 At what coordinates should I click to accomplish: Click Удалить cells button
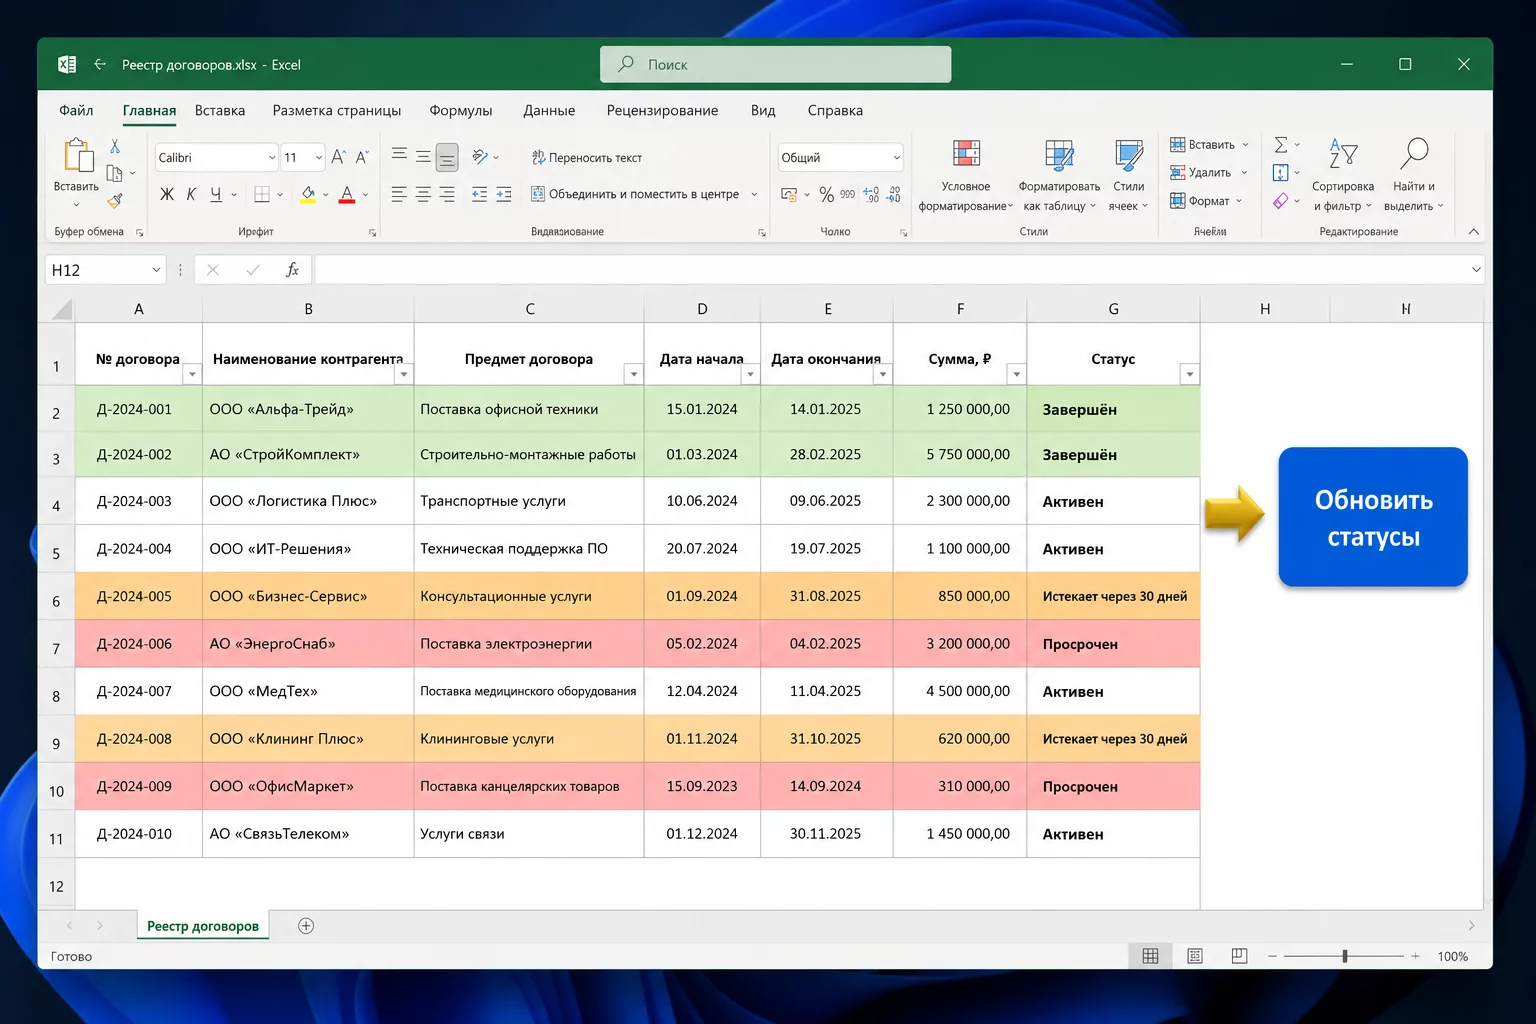click(1210, 173)
